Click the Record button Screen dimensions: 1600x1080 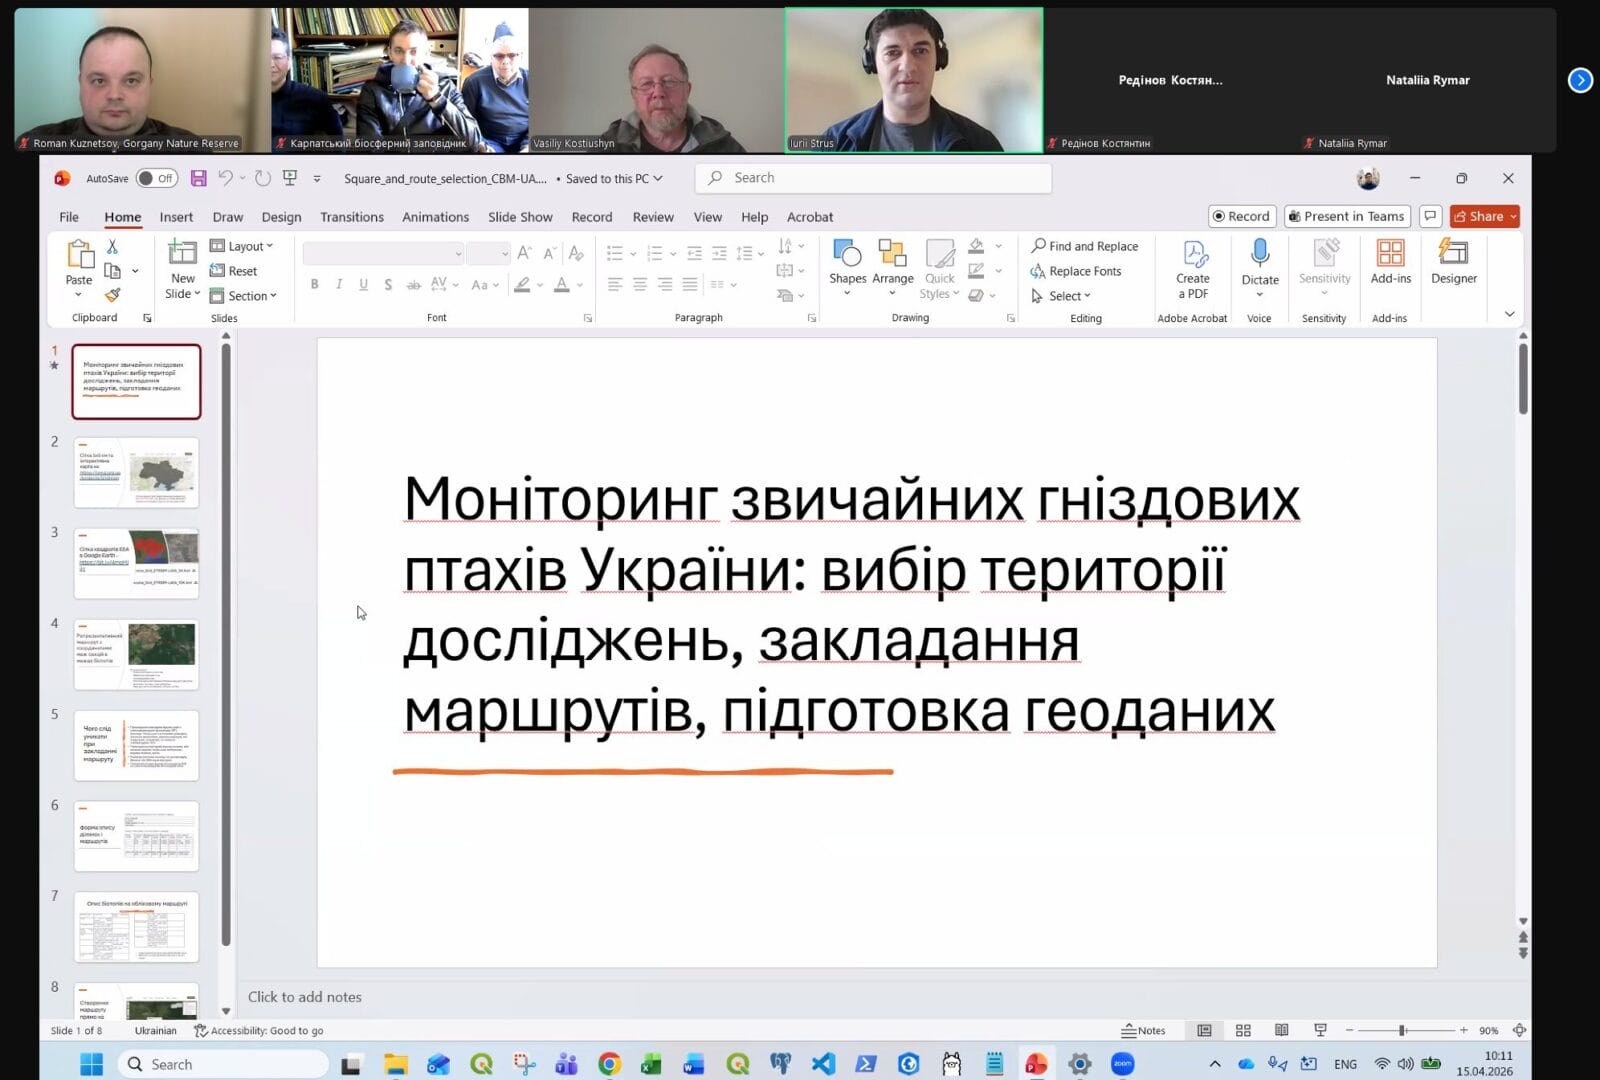pos(1240,216)
